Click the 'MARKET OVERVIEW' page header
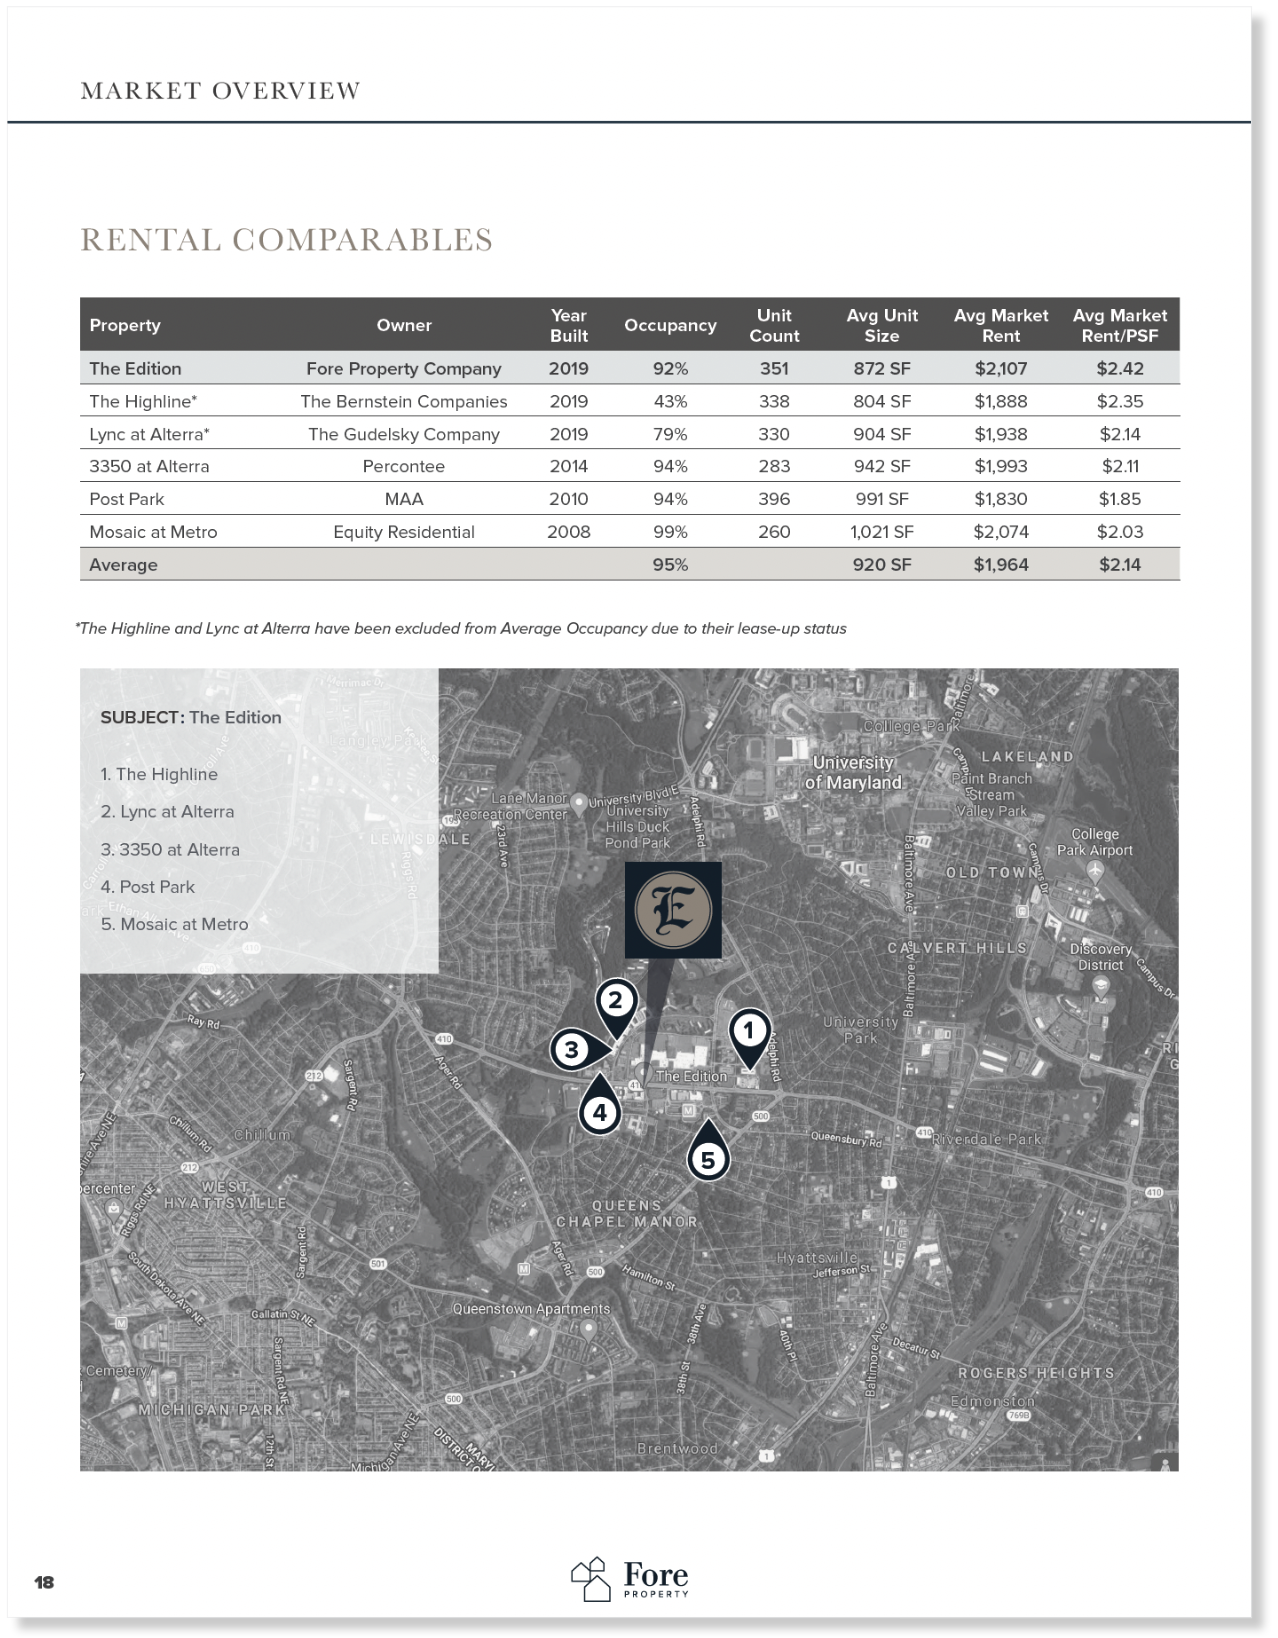This screenshot has width=1278, height=1638. point(220,90)
